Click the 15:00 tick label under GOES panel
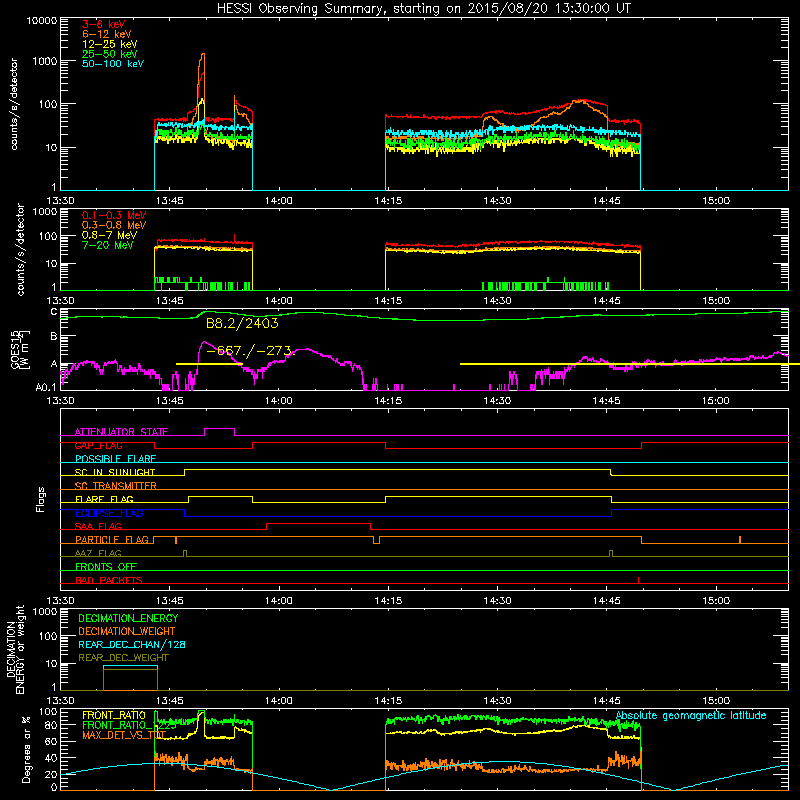Screen dimensions: 800x800 715,401
